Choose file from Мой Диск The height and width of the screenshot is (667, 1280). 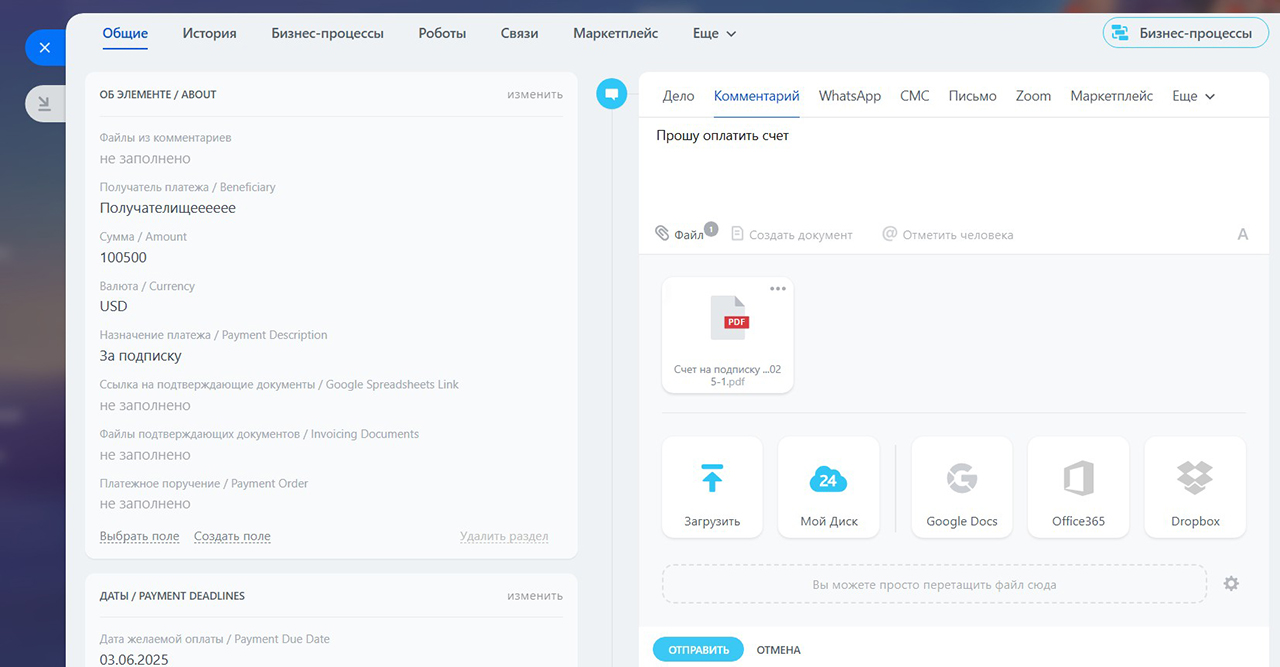(828, 488)
